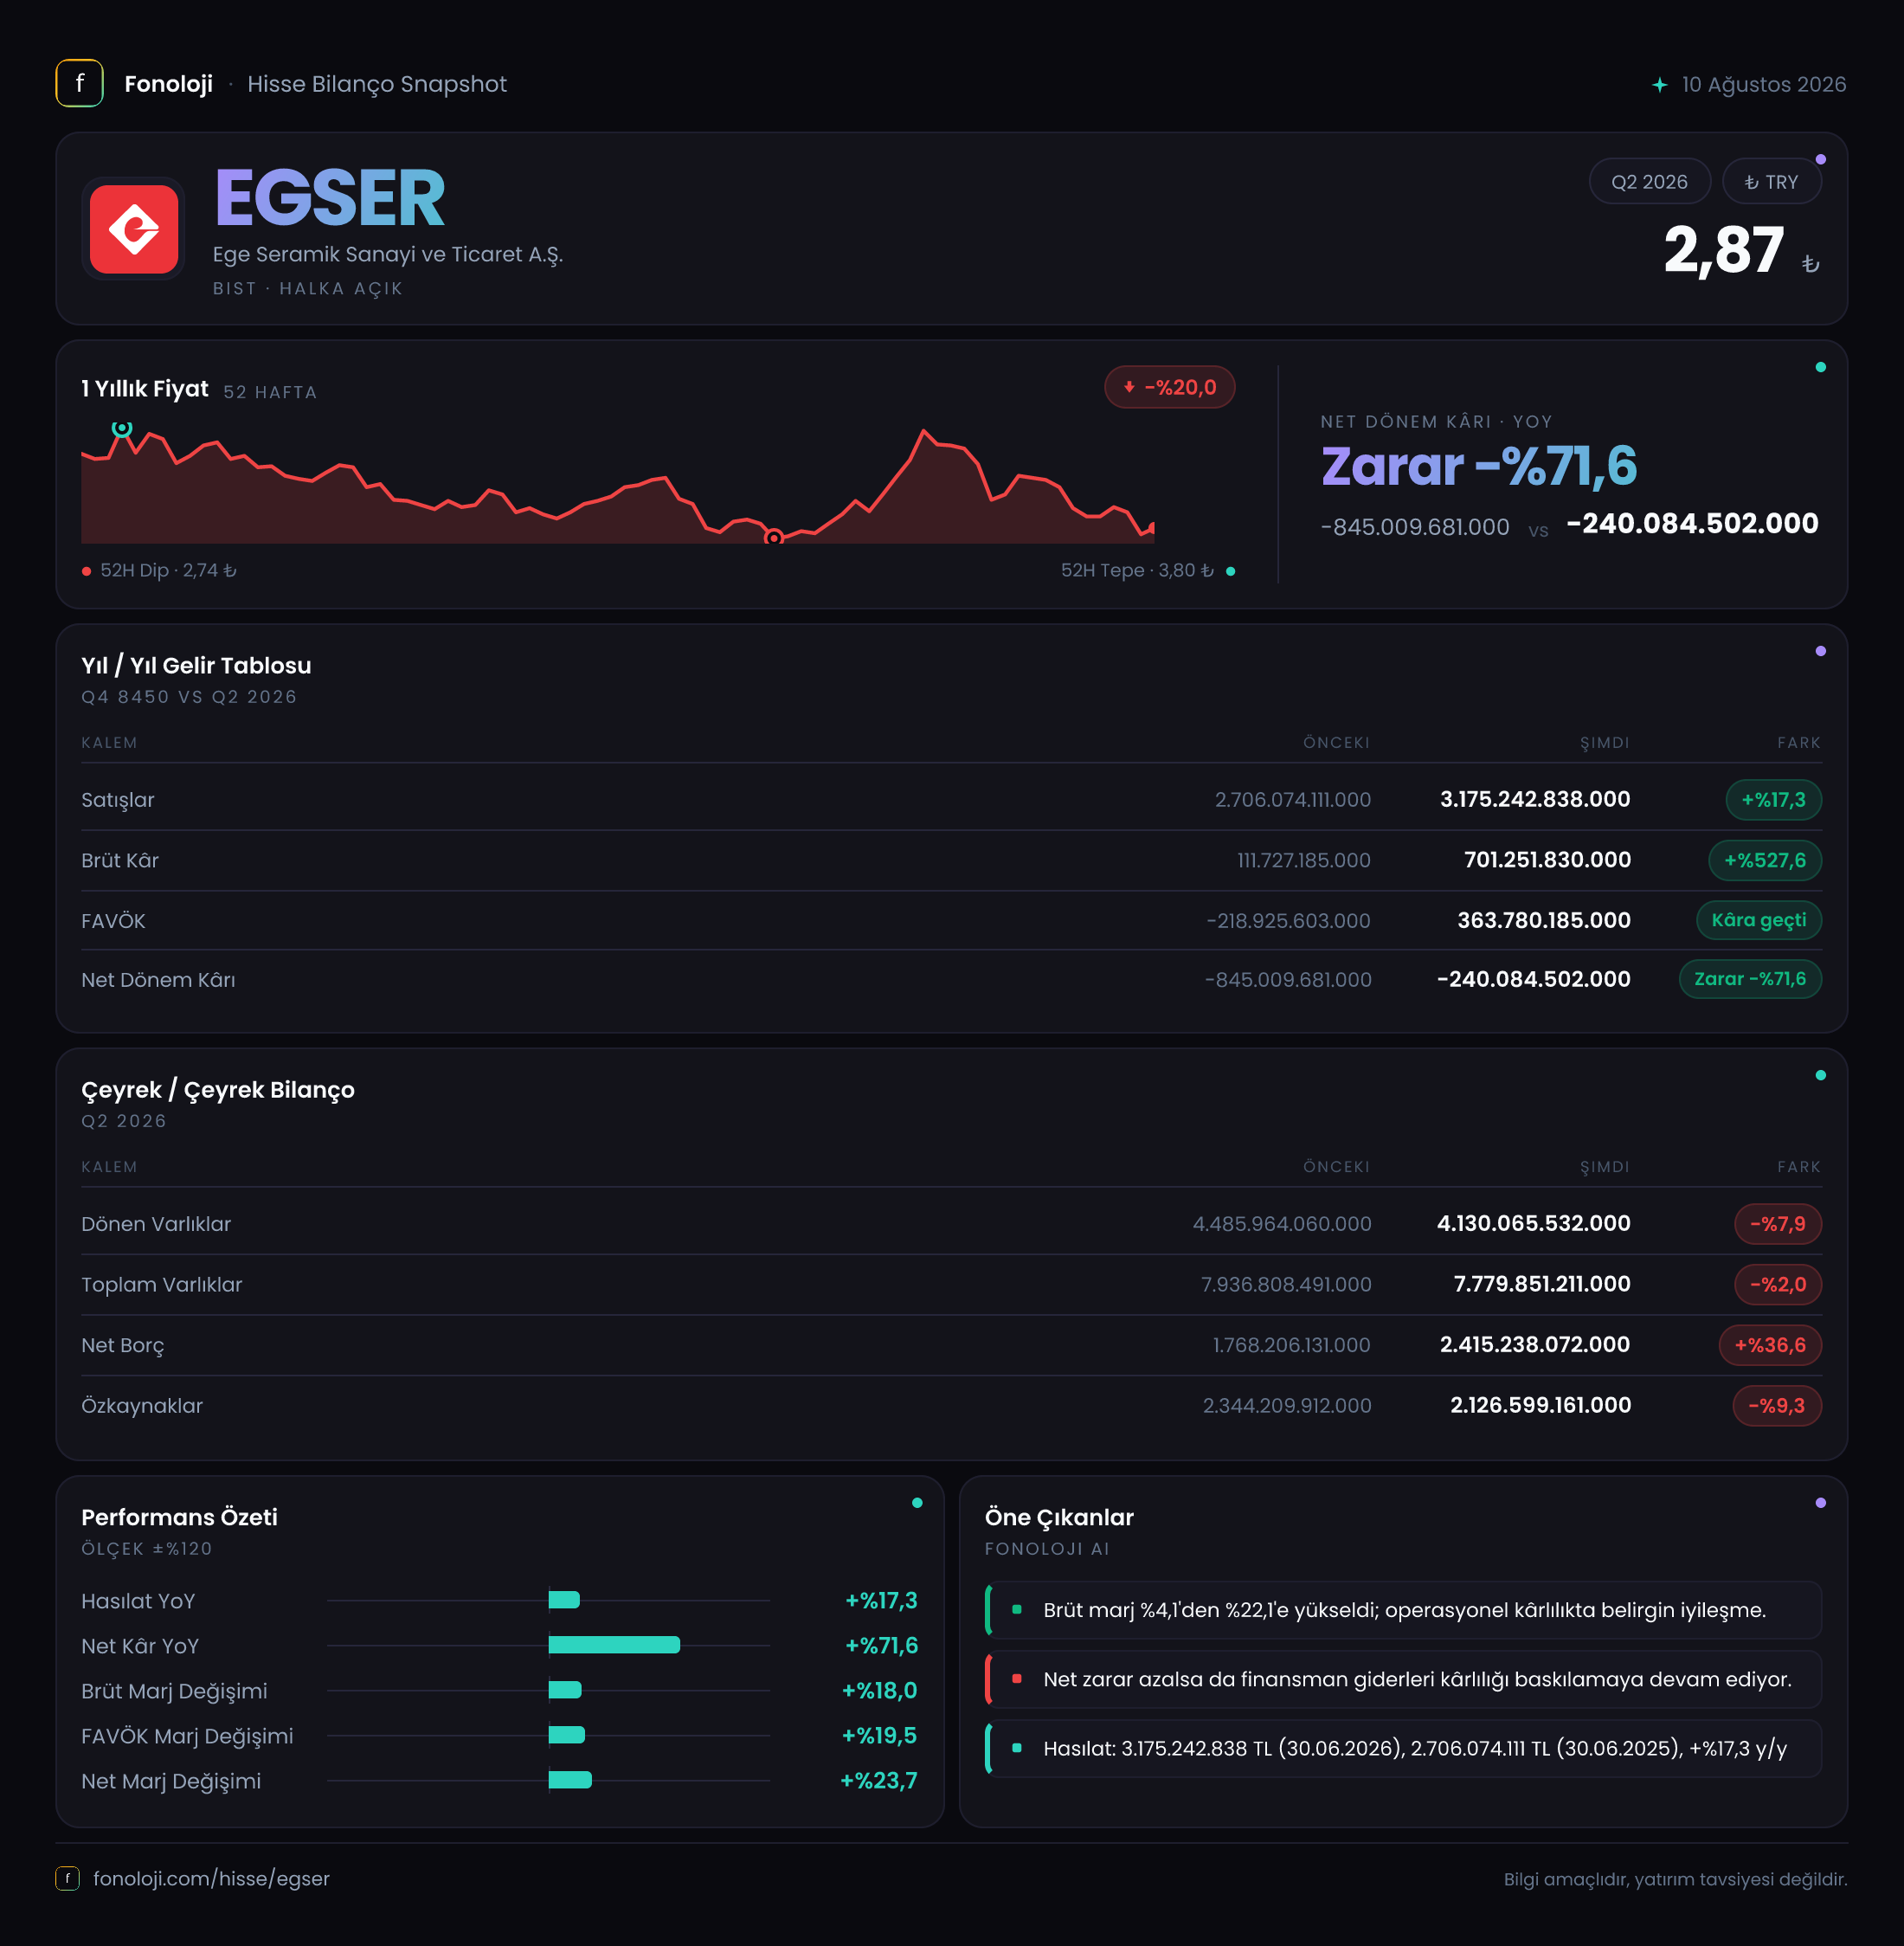Screen dimensions: 1904x1946
Task: Click the Net Kâr YoY performance bar
Action: (x=614, y=1645)
